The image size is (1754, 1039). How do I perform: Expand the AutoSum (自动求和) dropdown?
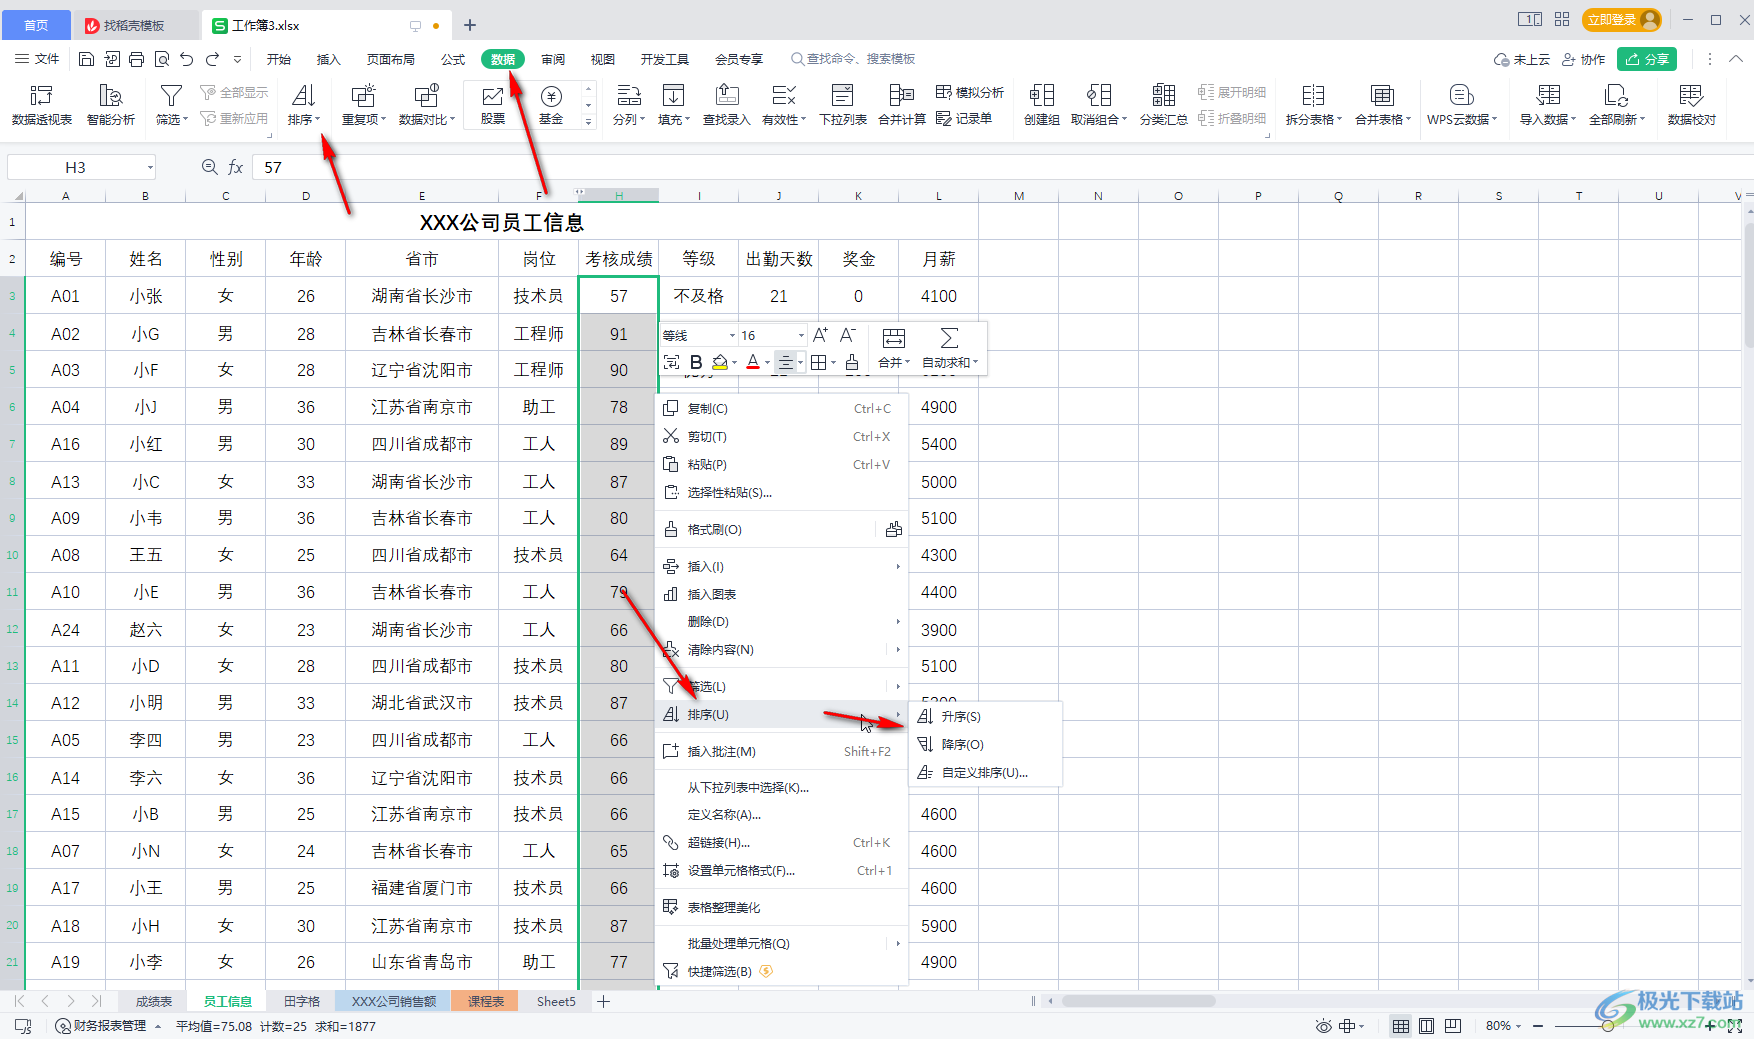[x=975, y=362]
